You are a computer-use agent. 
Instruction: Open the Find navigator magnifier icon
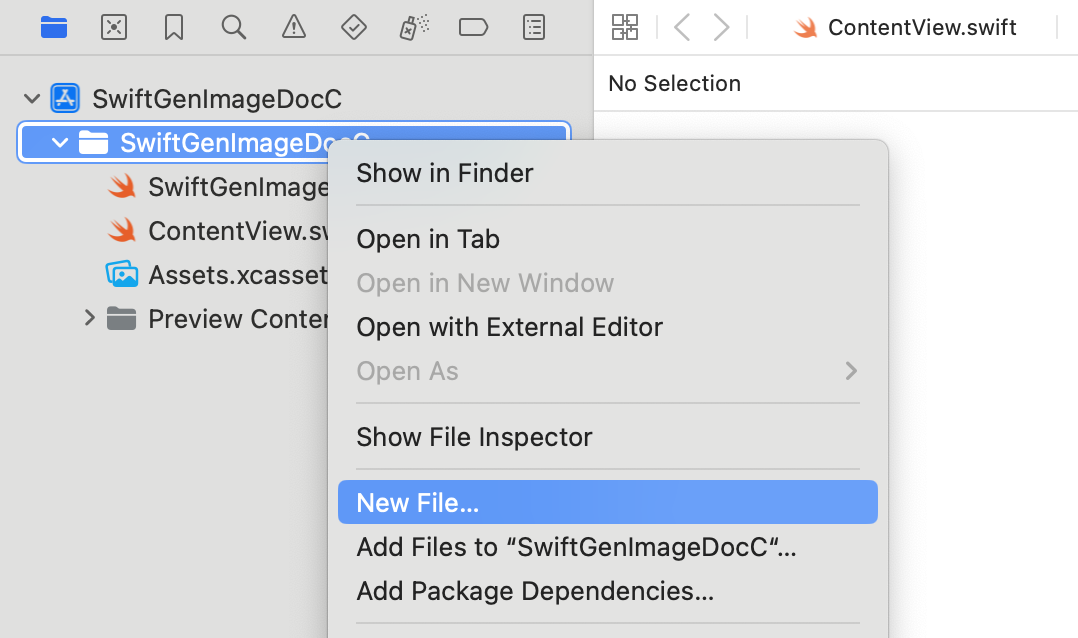pos(234,27)
